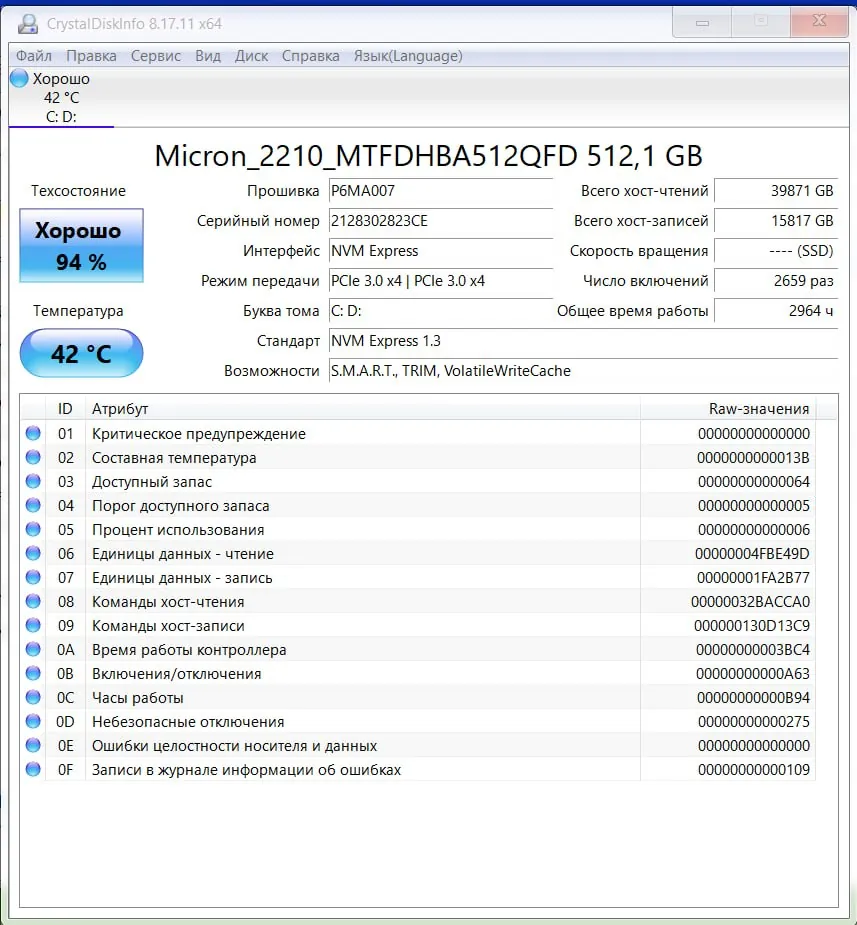Click raw value 00000000003BC4
The image size is (857, 925).
tap(753, 650)
